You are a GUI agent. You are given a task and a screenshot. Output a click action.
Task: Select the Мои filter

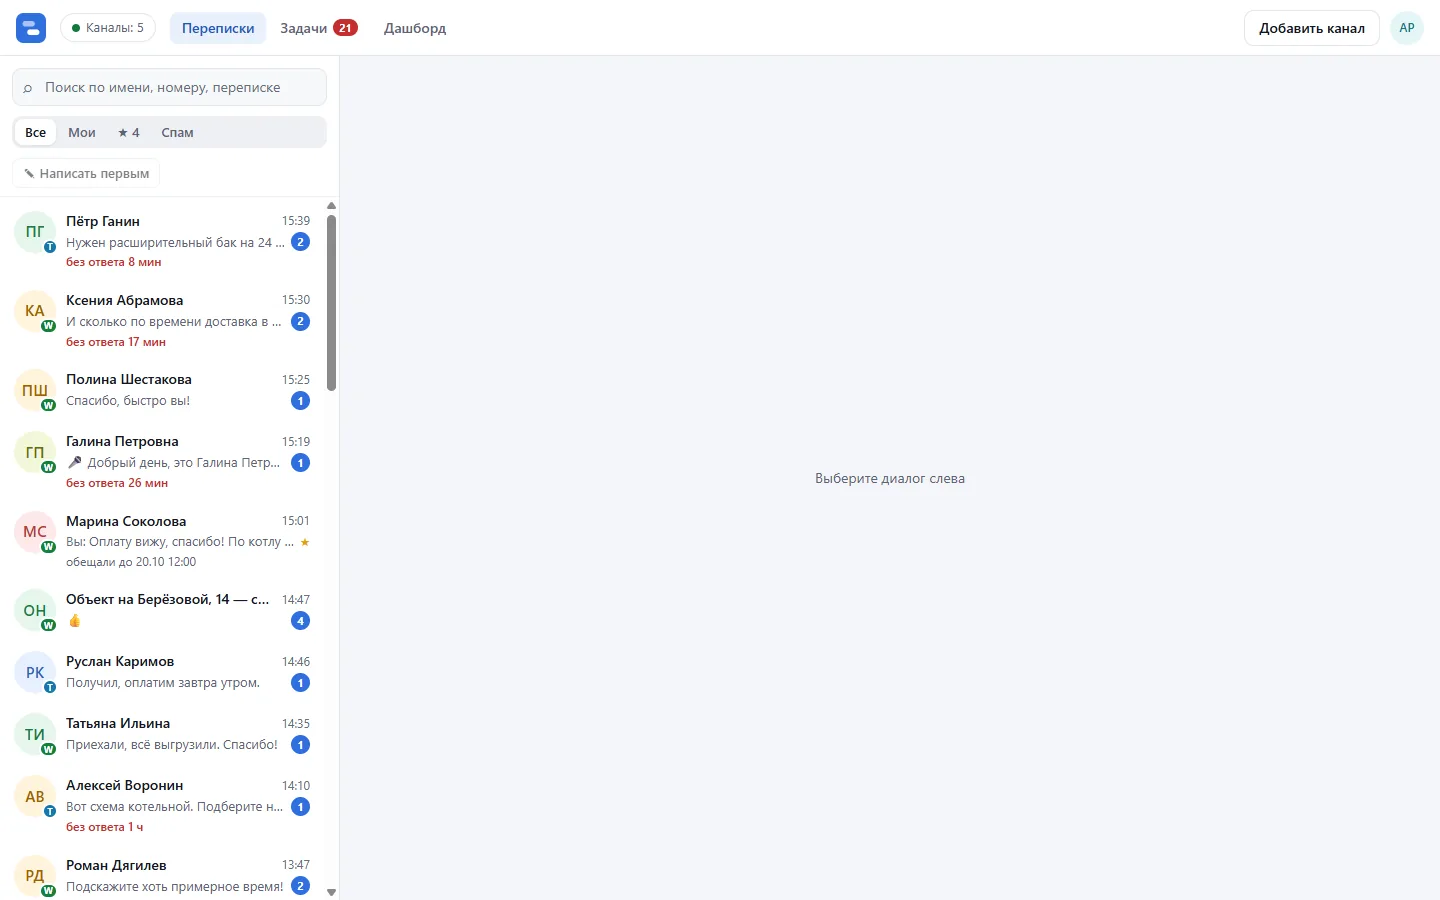(x=82, y=132)
